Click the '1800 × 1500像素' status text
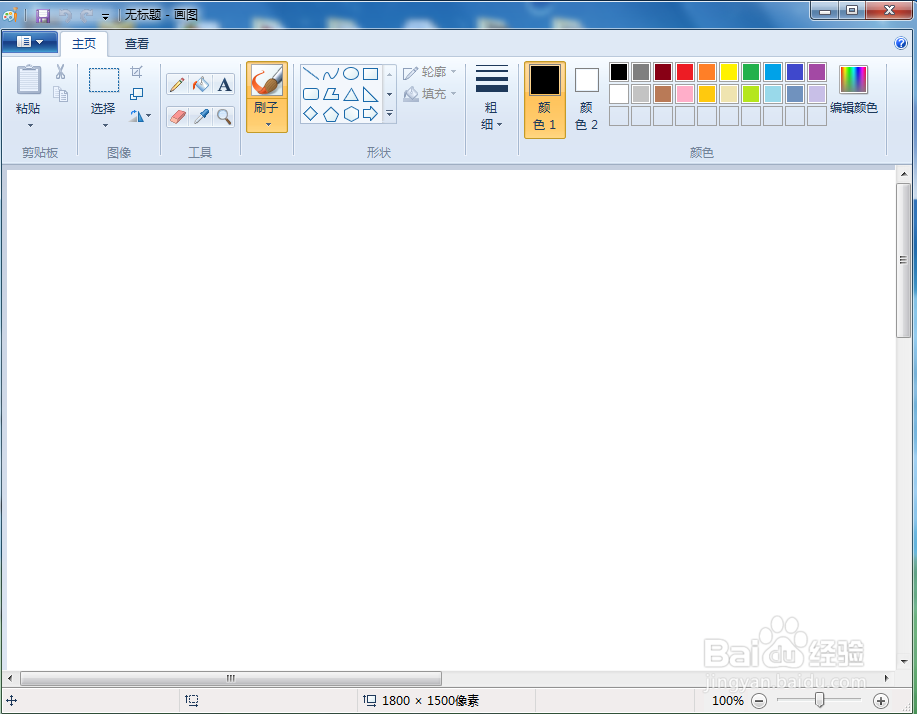The height and width of the screenshot is (714, 917). coord(430,701)
